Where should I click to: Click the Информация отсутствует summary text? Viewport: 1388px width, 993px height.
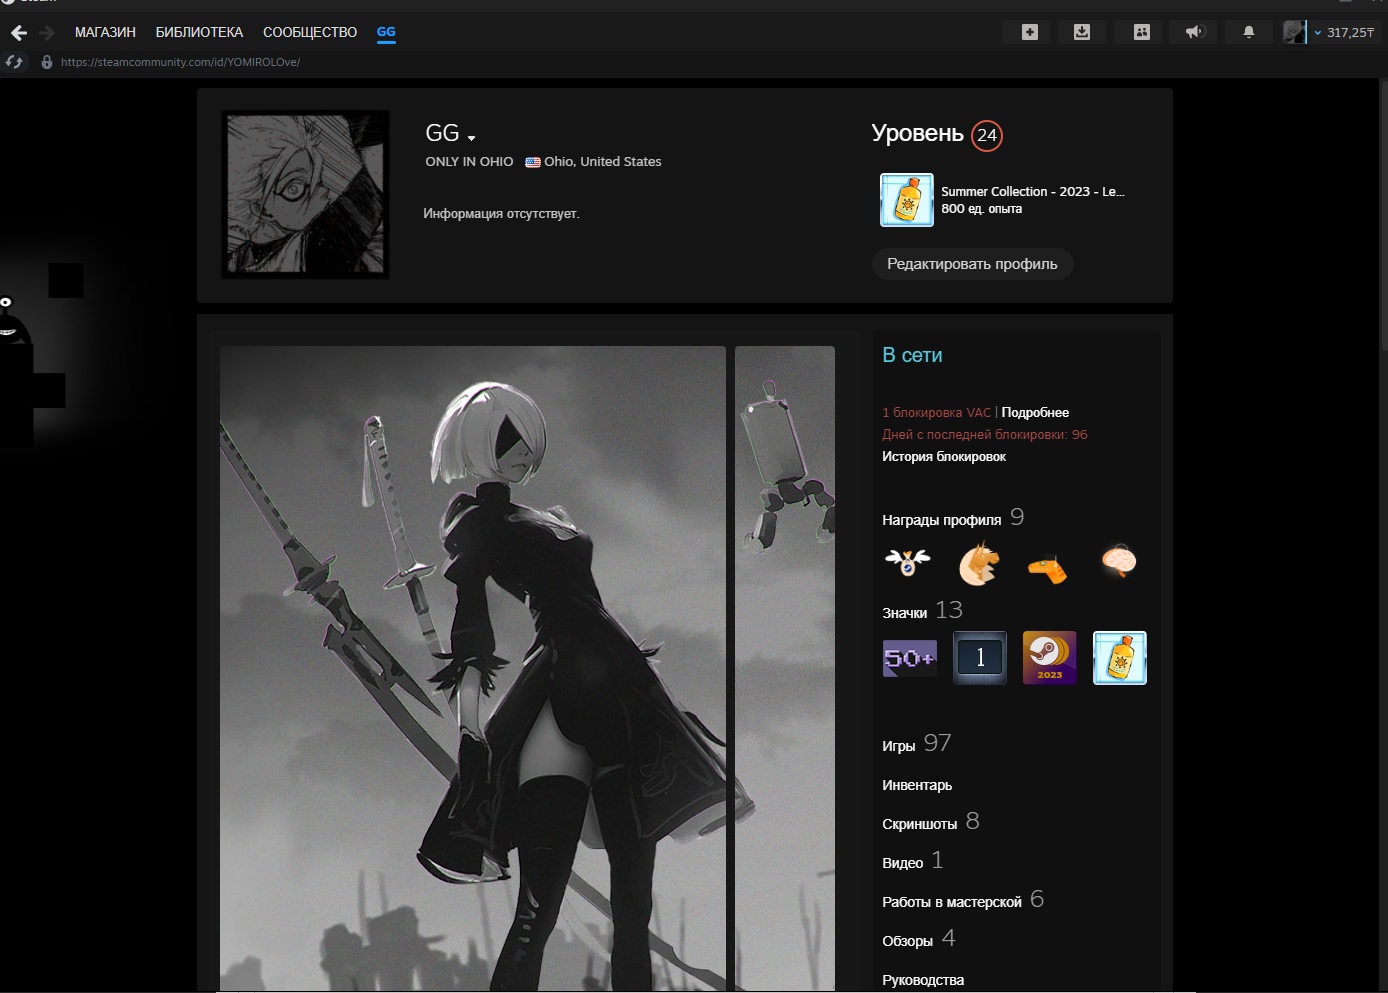click(501, 213)
